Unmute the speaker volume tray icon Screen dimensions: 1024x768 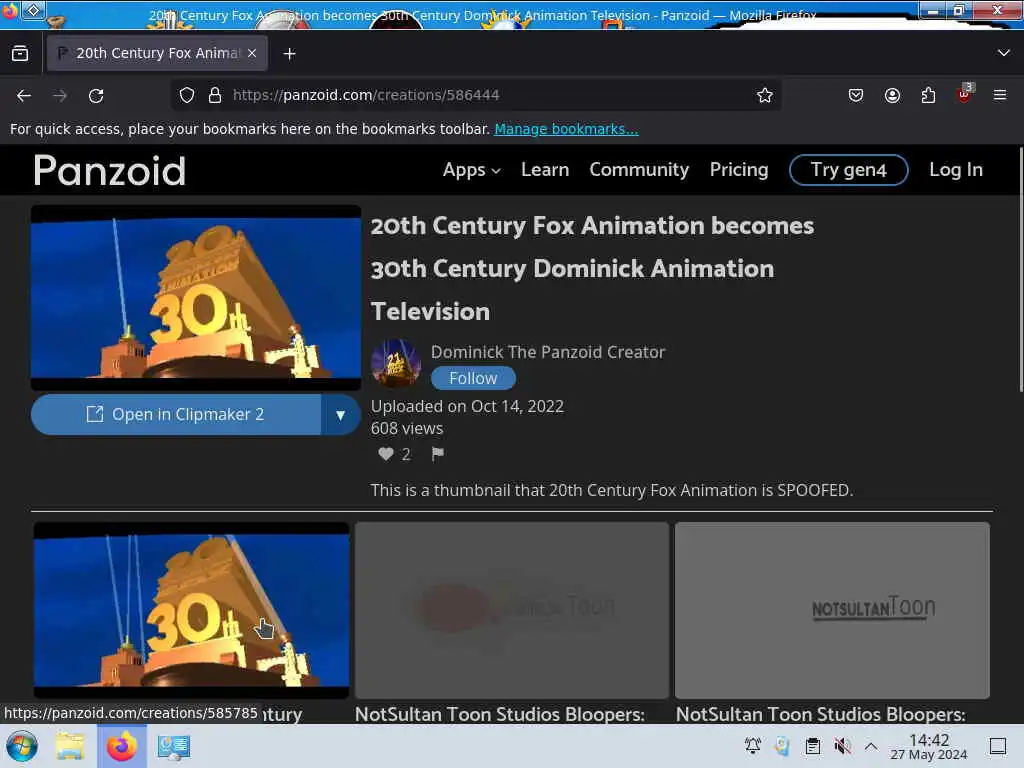pyautogui.click(x=842, y=746)
